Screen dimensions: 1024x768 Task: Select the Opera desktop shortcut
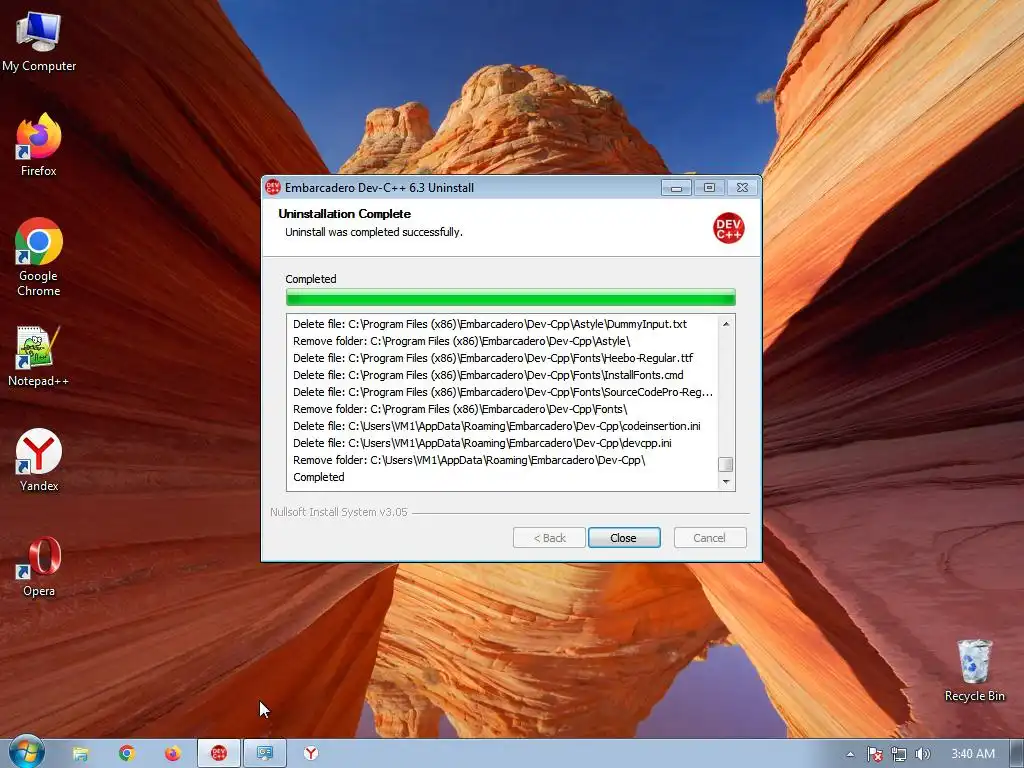(x=39, y=566)
